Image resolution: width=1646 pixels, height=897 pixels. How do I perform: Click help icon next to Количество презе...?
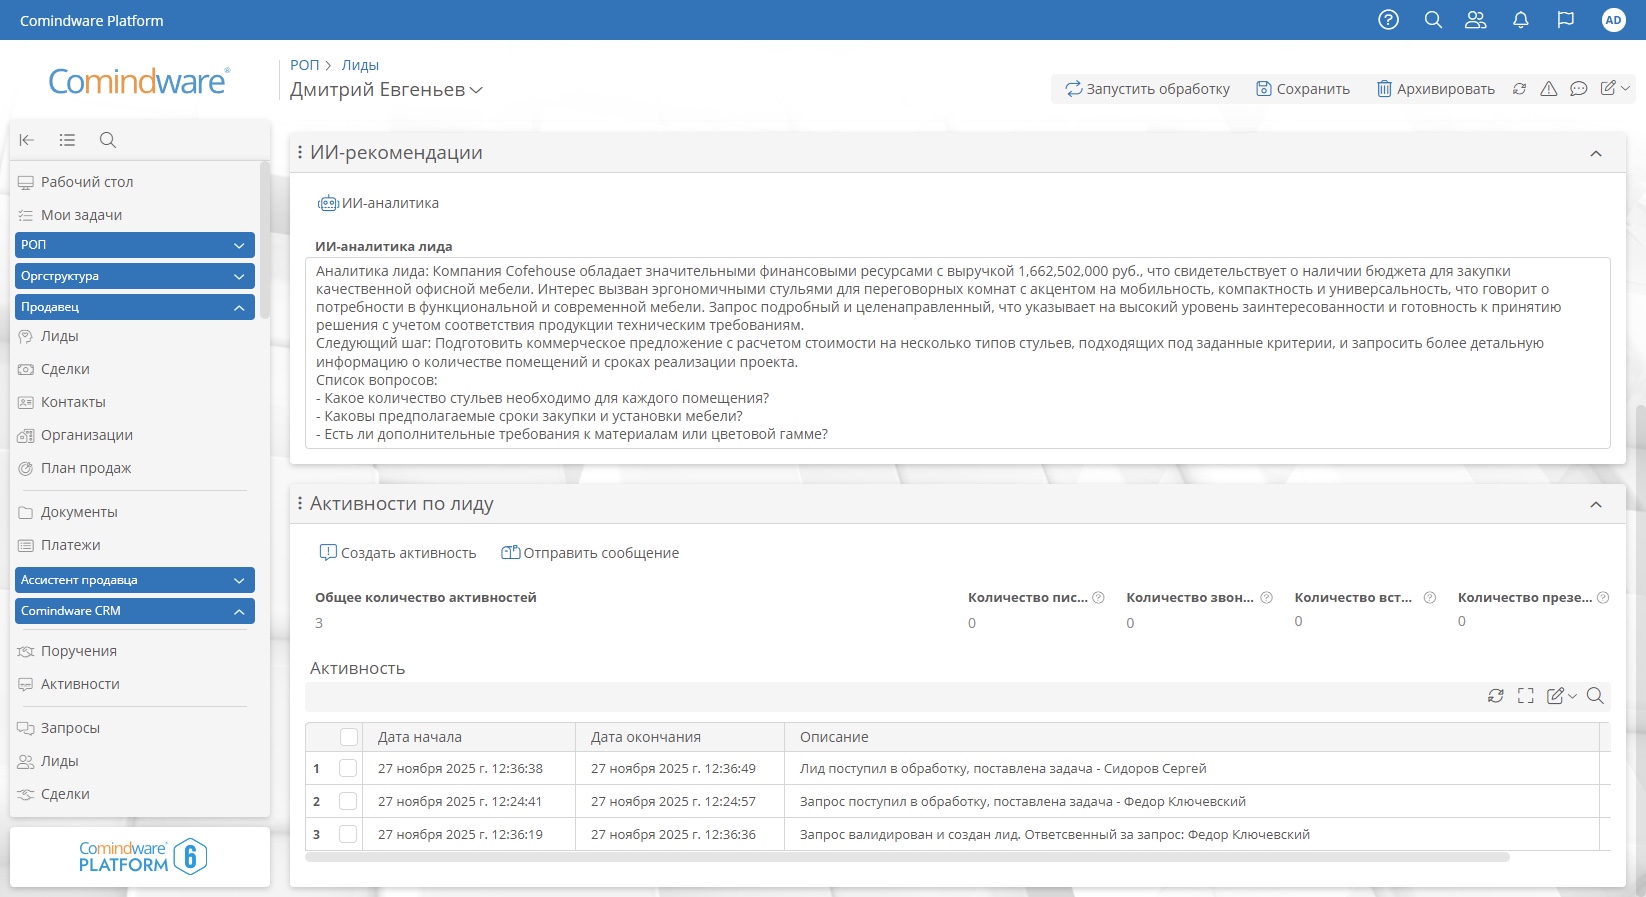tap(1603, 598)
